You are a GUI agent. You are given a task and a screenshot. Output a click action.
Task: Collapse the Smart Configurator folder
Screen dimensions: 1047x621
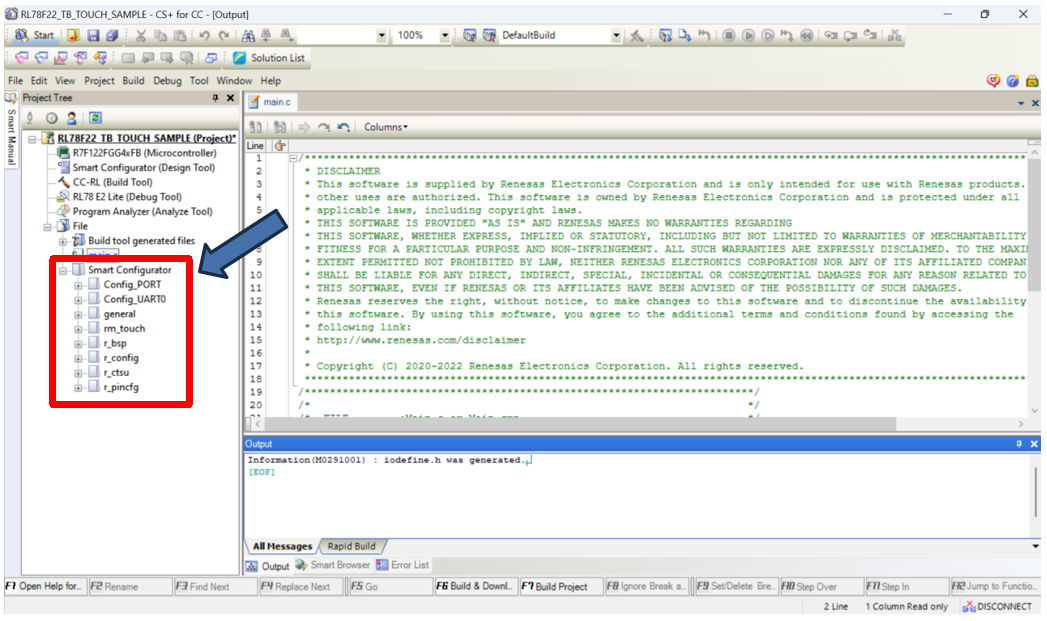pyautogui.click(x=64, y=270)
